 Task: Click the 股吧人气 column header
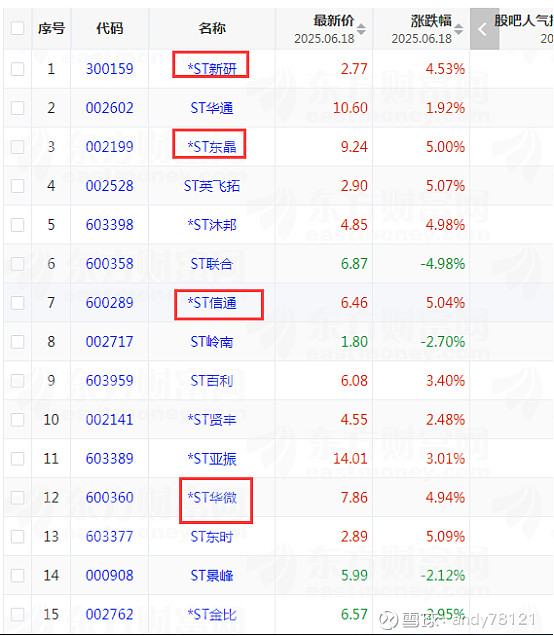[524, 21]
